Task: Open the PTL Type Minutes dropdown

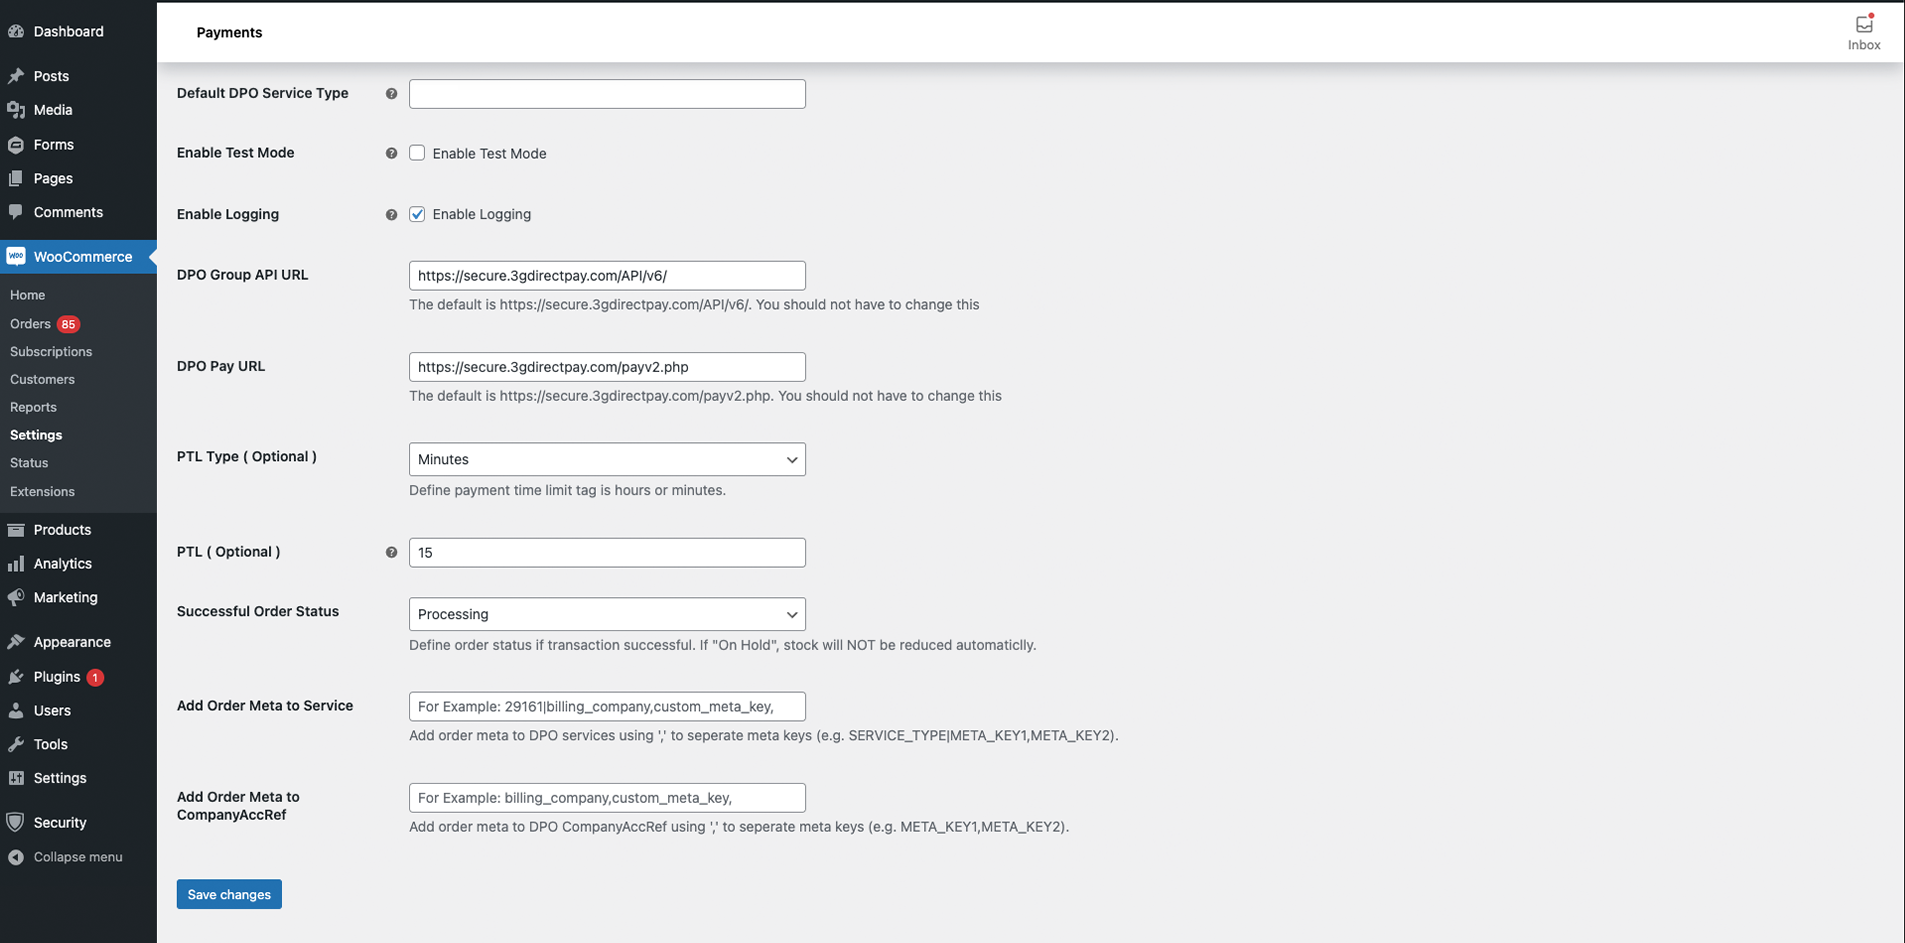Action: [607, 459]
